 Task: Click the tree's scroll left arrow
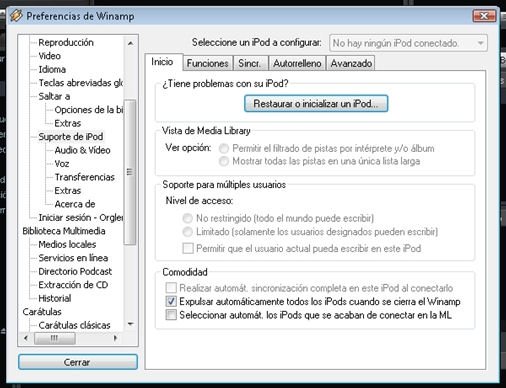[x=26, y=338]
